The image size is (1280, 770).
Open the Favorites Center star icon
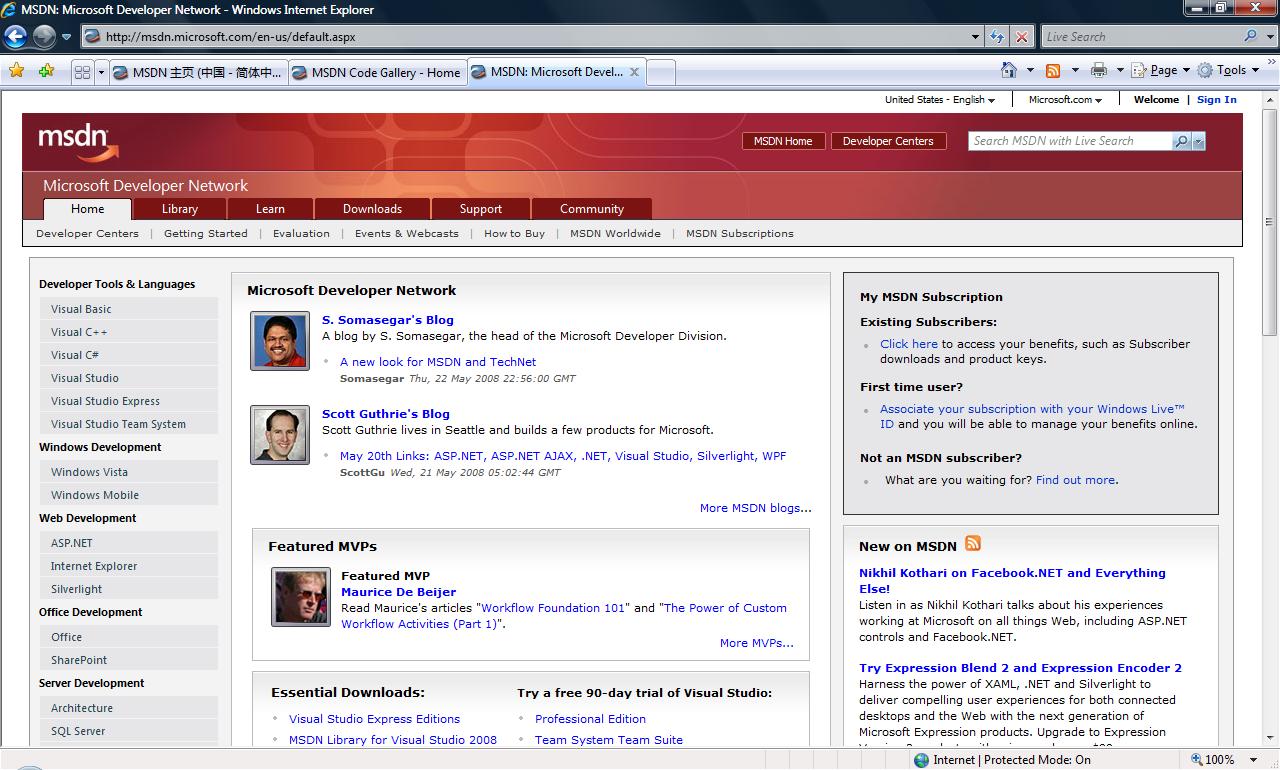16,71
